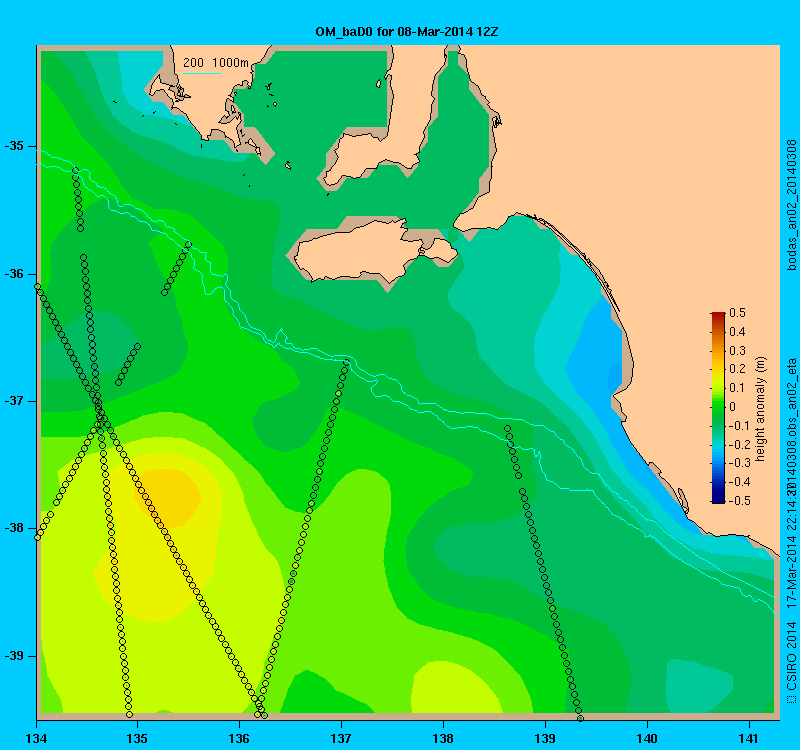The image size is (800, 750).
Task: Click the "136" longitude axis label
Action: click(x=239, y=738)
